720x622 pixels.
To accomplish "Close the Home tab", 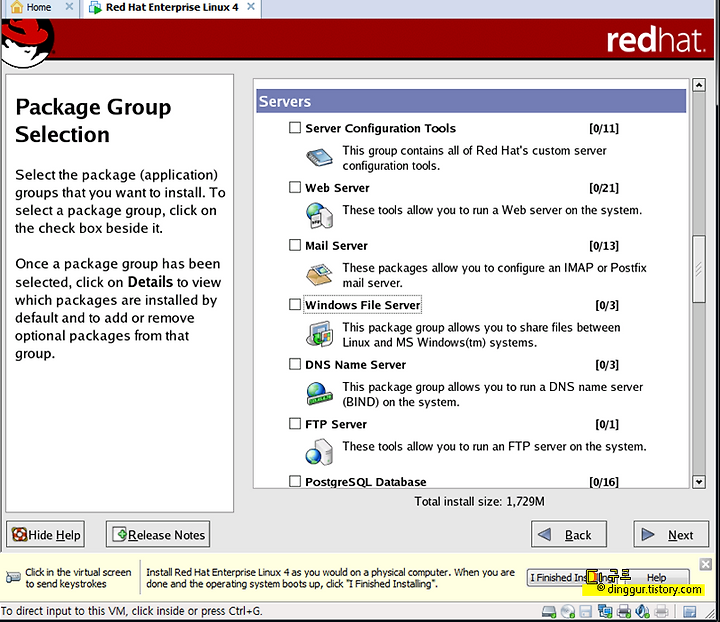I will pyautogui.click(x=69, y=6).
